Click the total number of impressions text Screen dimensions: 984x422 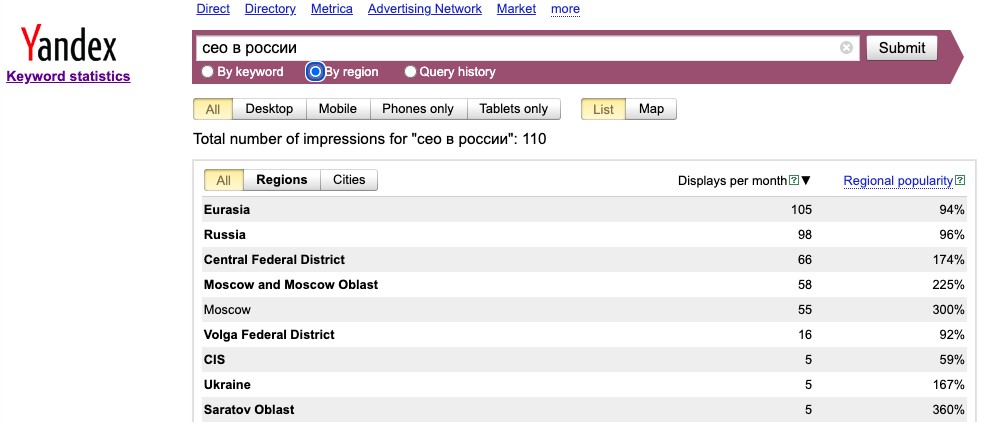click(x=370, y=139)
